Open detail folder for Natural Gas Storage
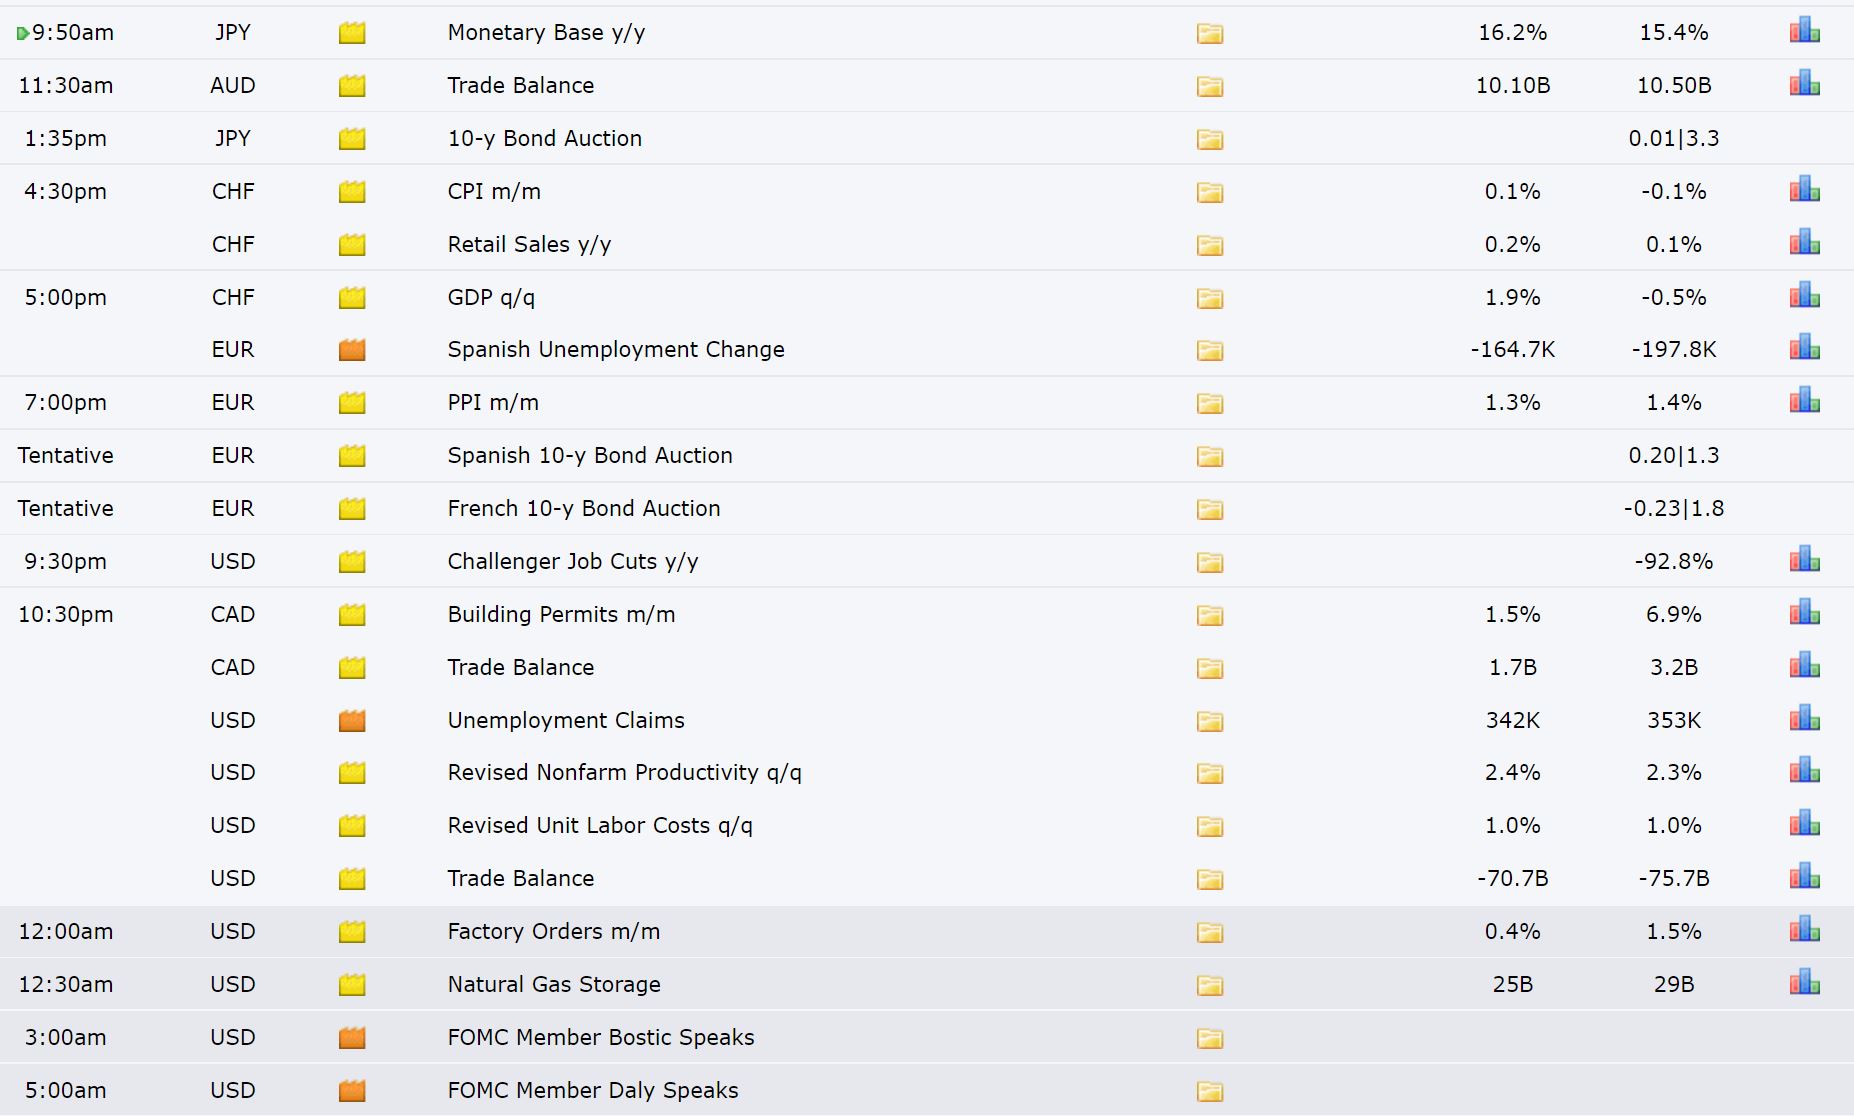1854x1116 pixels. click(1210, 985)
